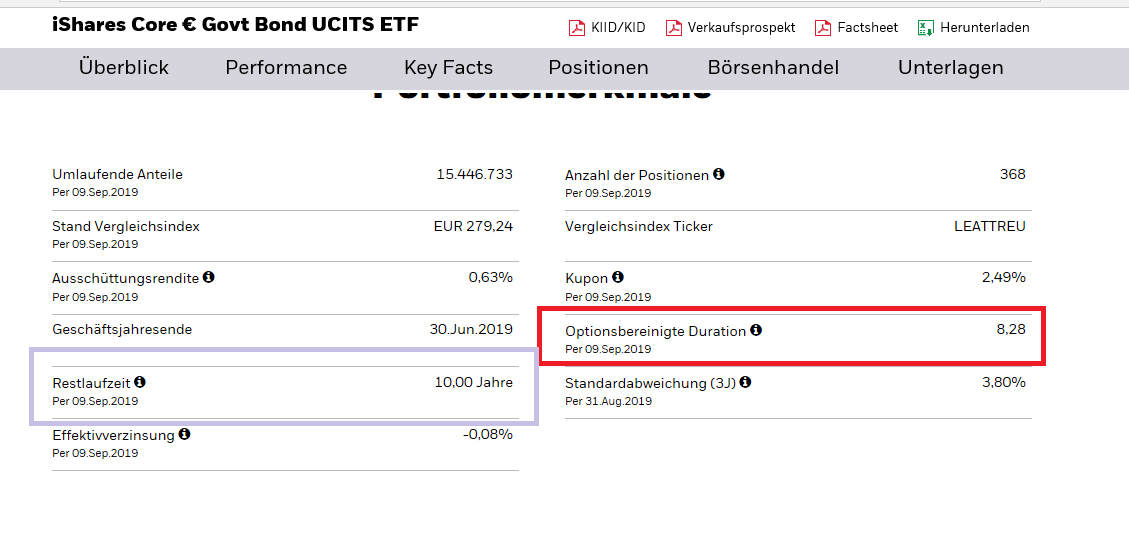Click info icon next to Ausschüttungsrendite
Image resolution: width=1129 pixels, height=537 pixels.
click(208, 277)
